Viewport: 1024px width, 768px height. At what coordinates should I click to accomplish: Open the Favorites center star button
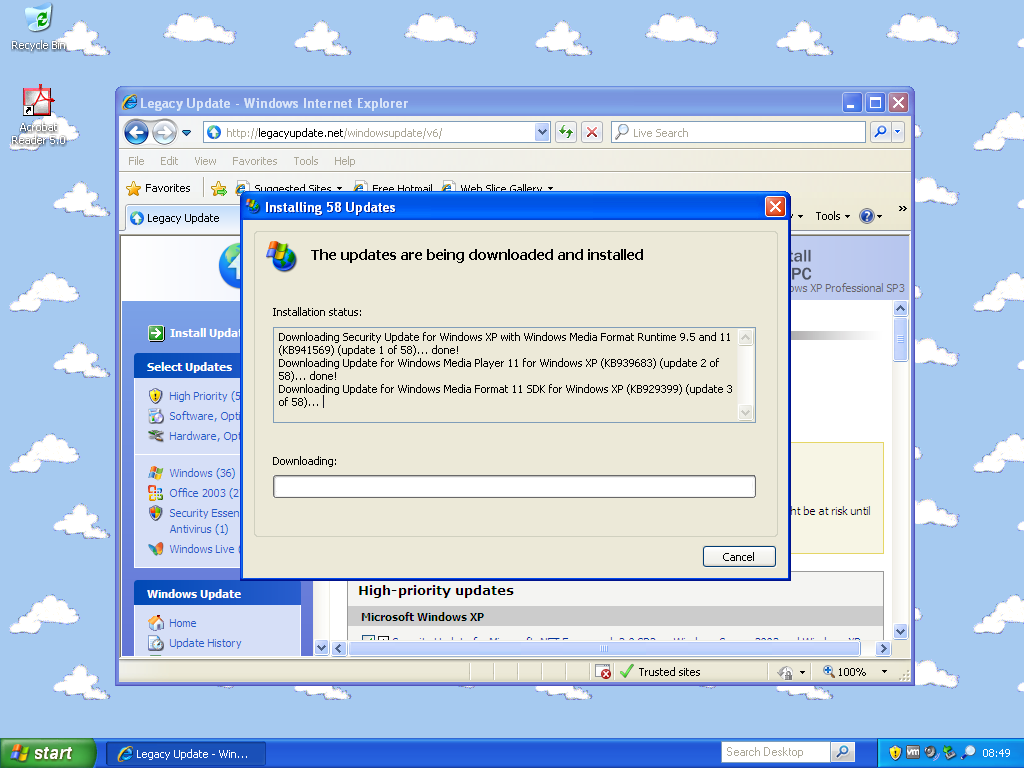tap(159, 188)
